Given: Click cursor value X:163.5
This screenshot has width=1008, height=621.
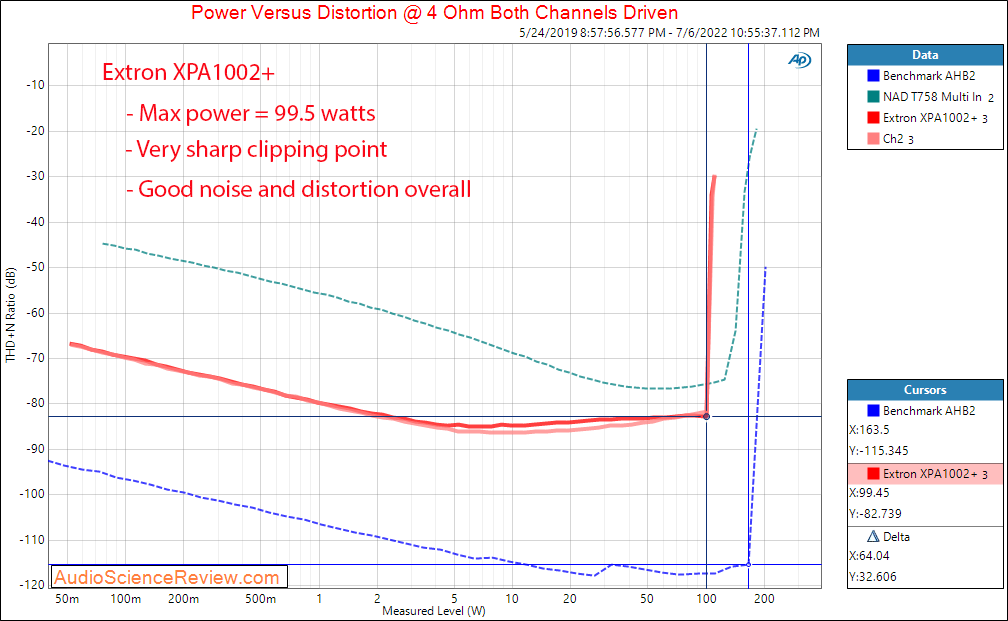Looking at the screenshot, I should (x=869, y=430).
